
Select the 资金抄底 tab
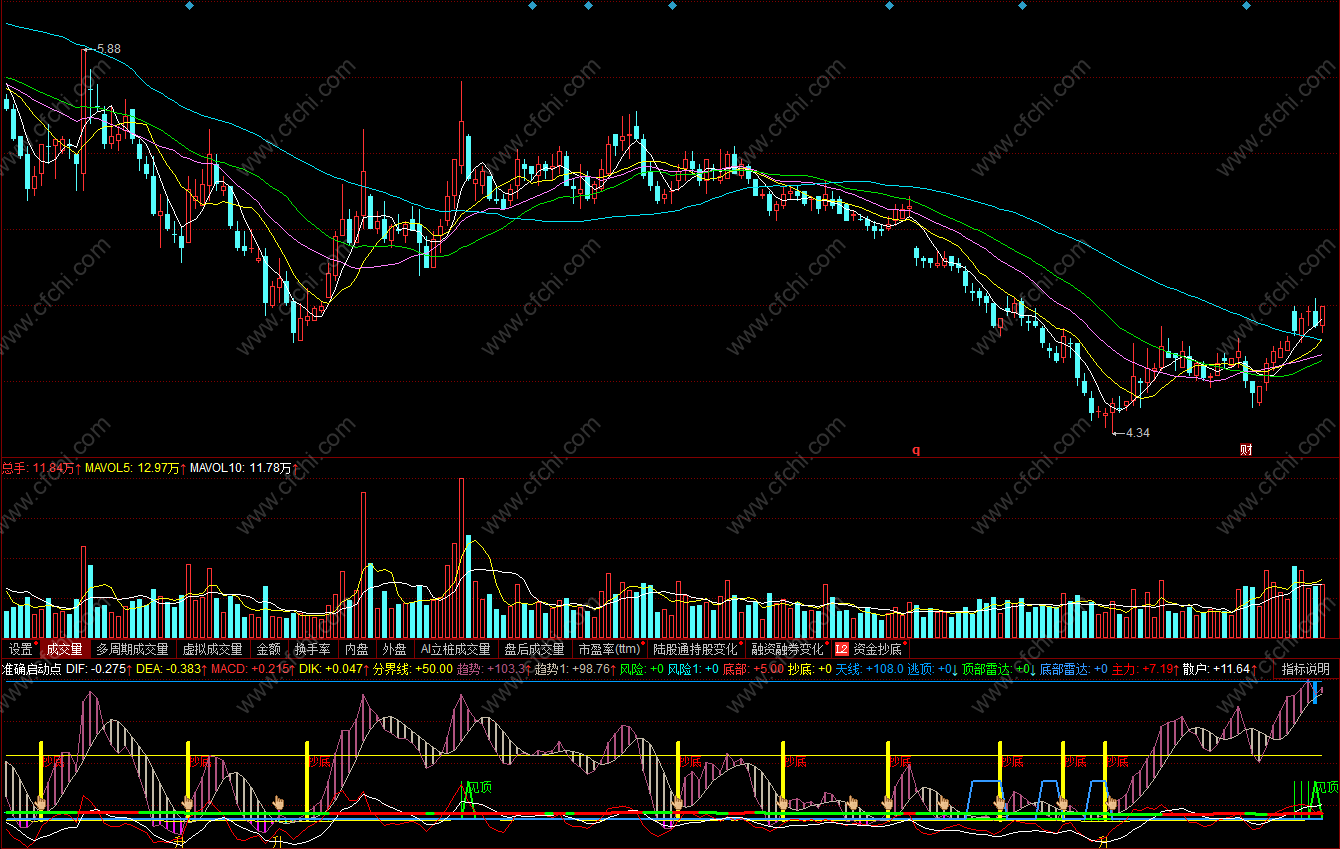tap(877, 649)
